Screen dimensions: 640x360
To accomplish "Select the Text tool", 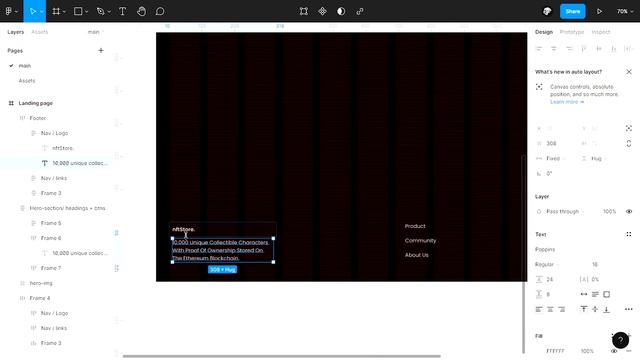I will click(x=122, y=11).
